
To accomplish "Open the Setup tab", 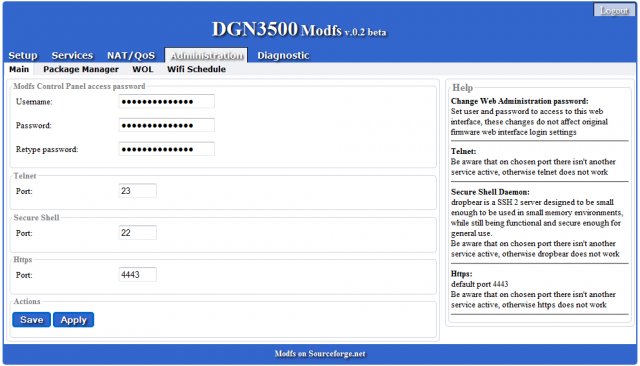I will tap(23, 55).
